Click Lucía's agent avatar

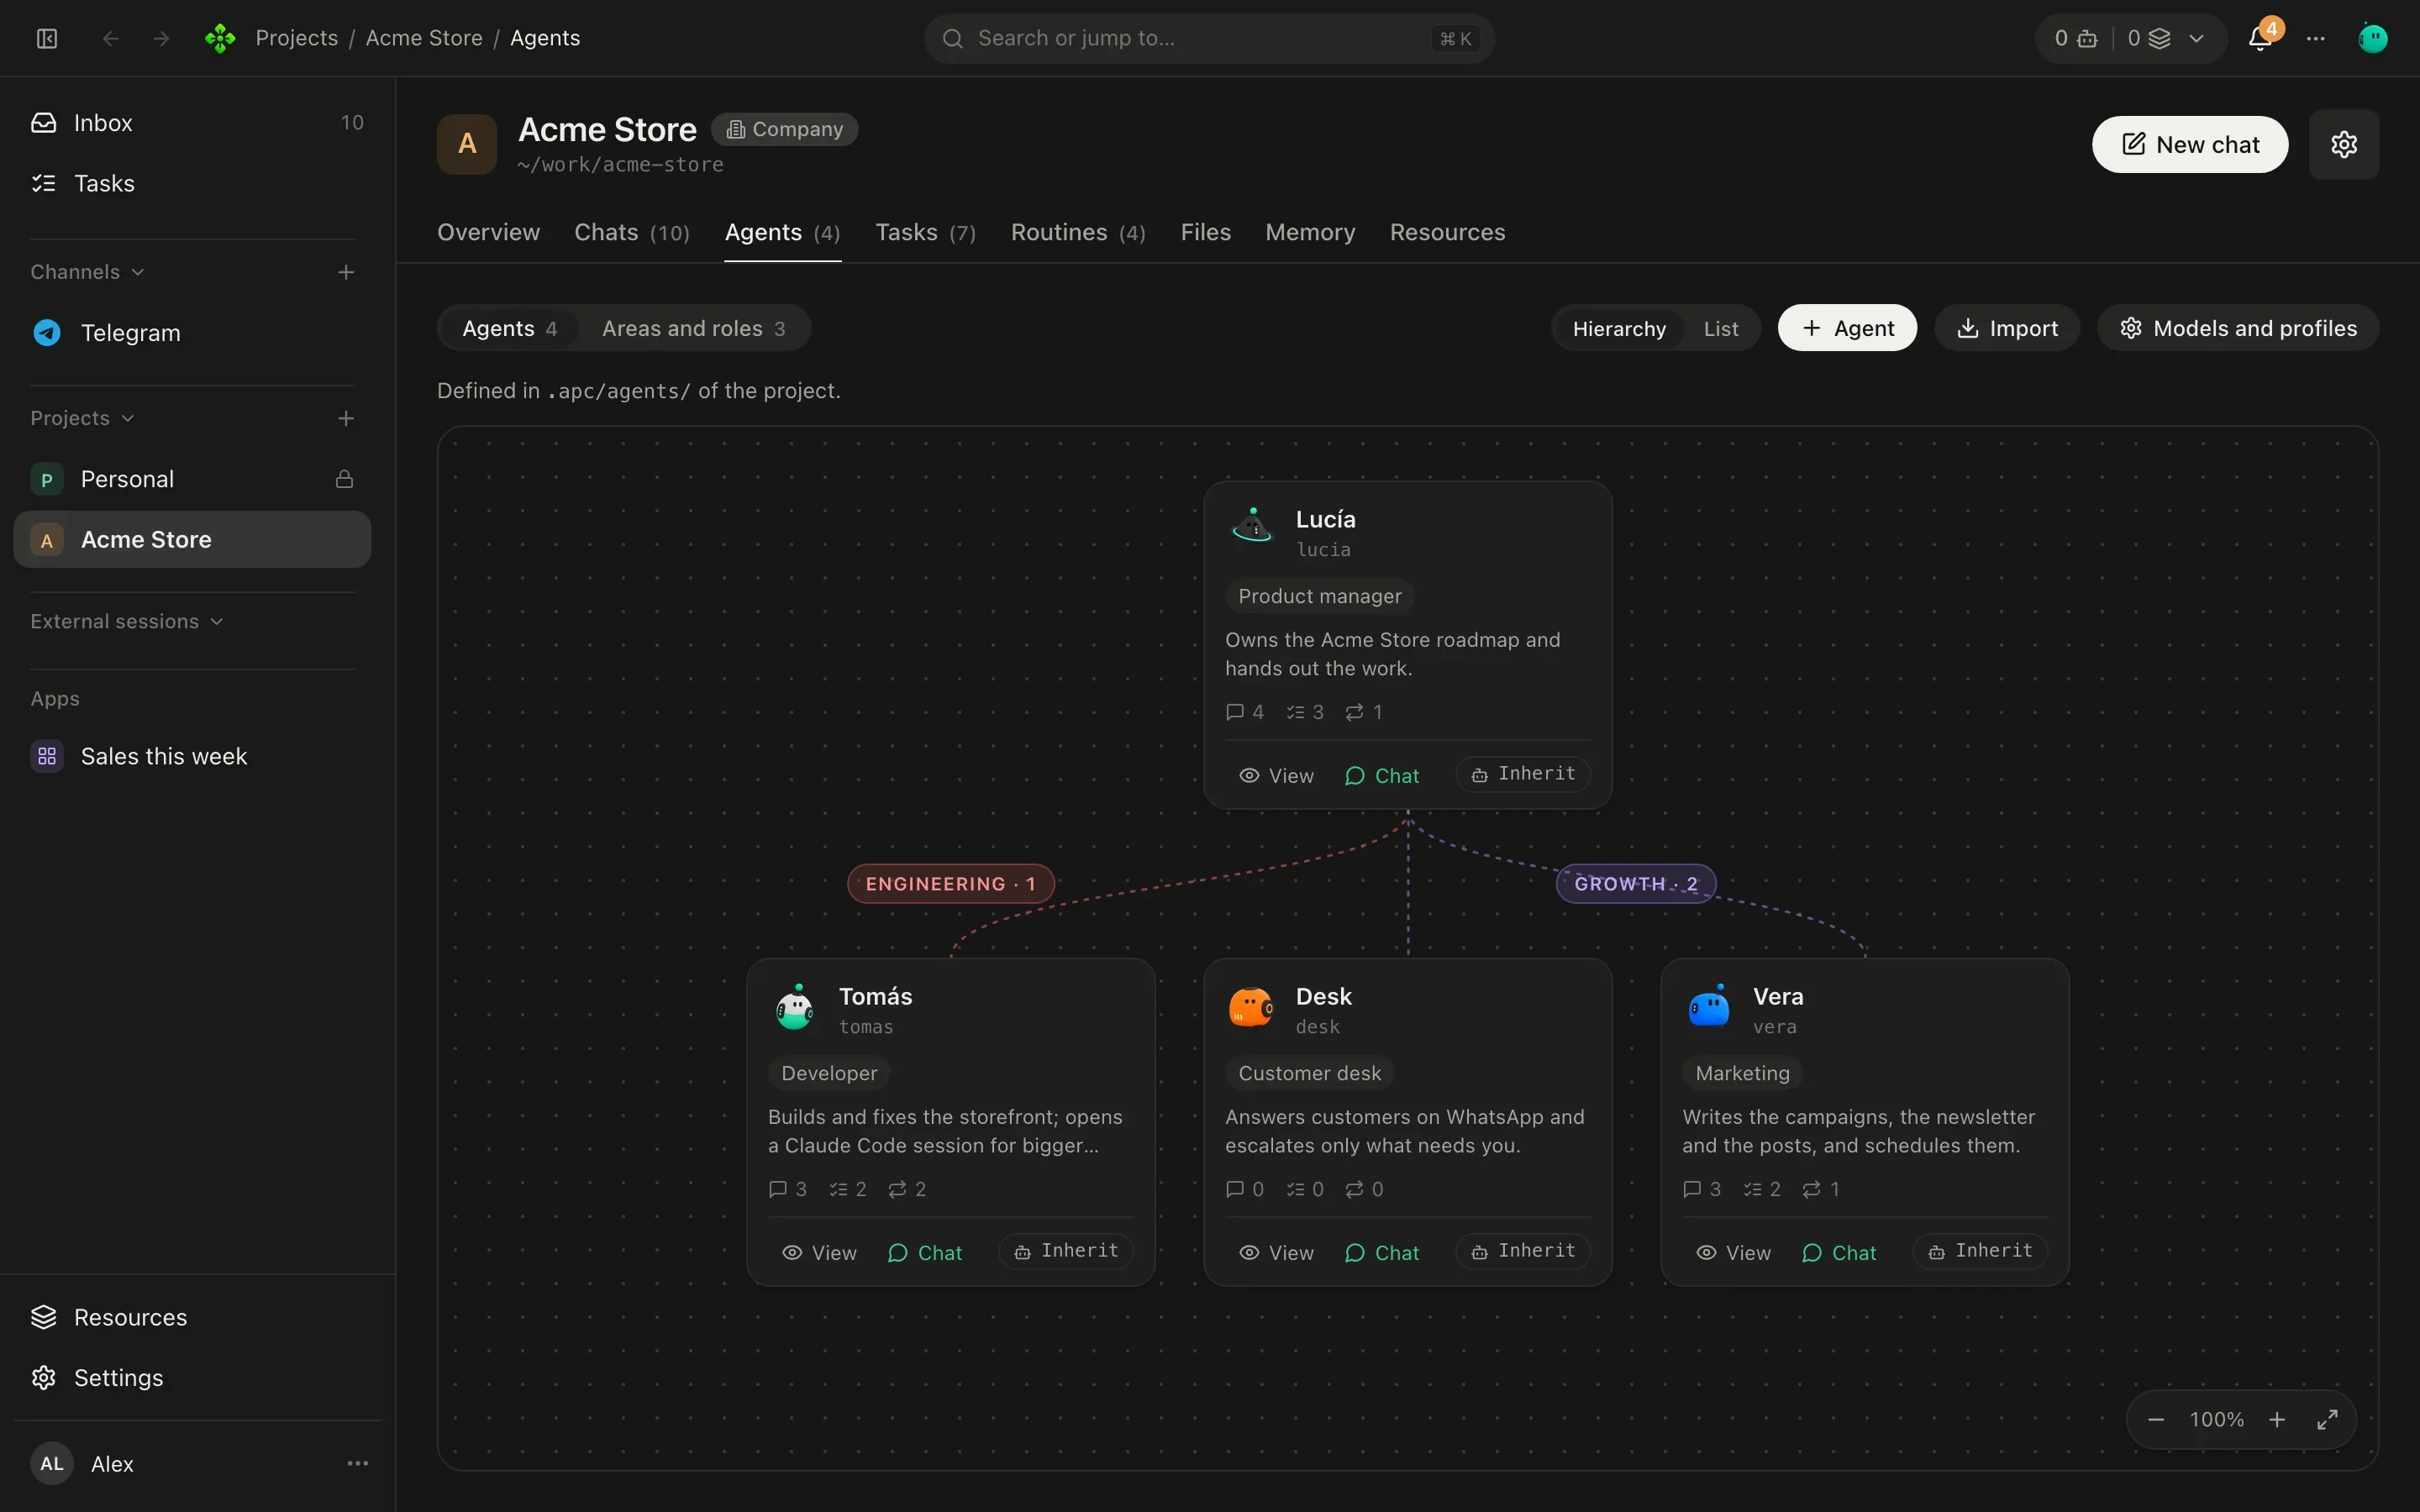pos(1252,524)
